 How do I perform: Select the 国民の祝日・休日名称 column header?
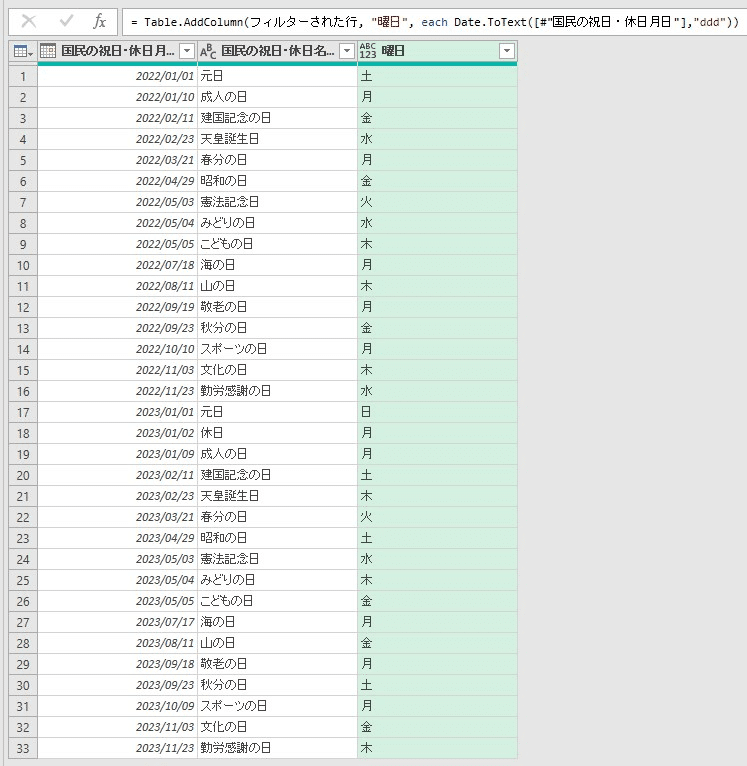click(x=277, y=51)
